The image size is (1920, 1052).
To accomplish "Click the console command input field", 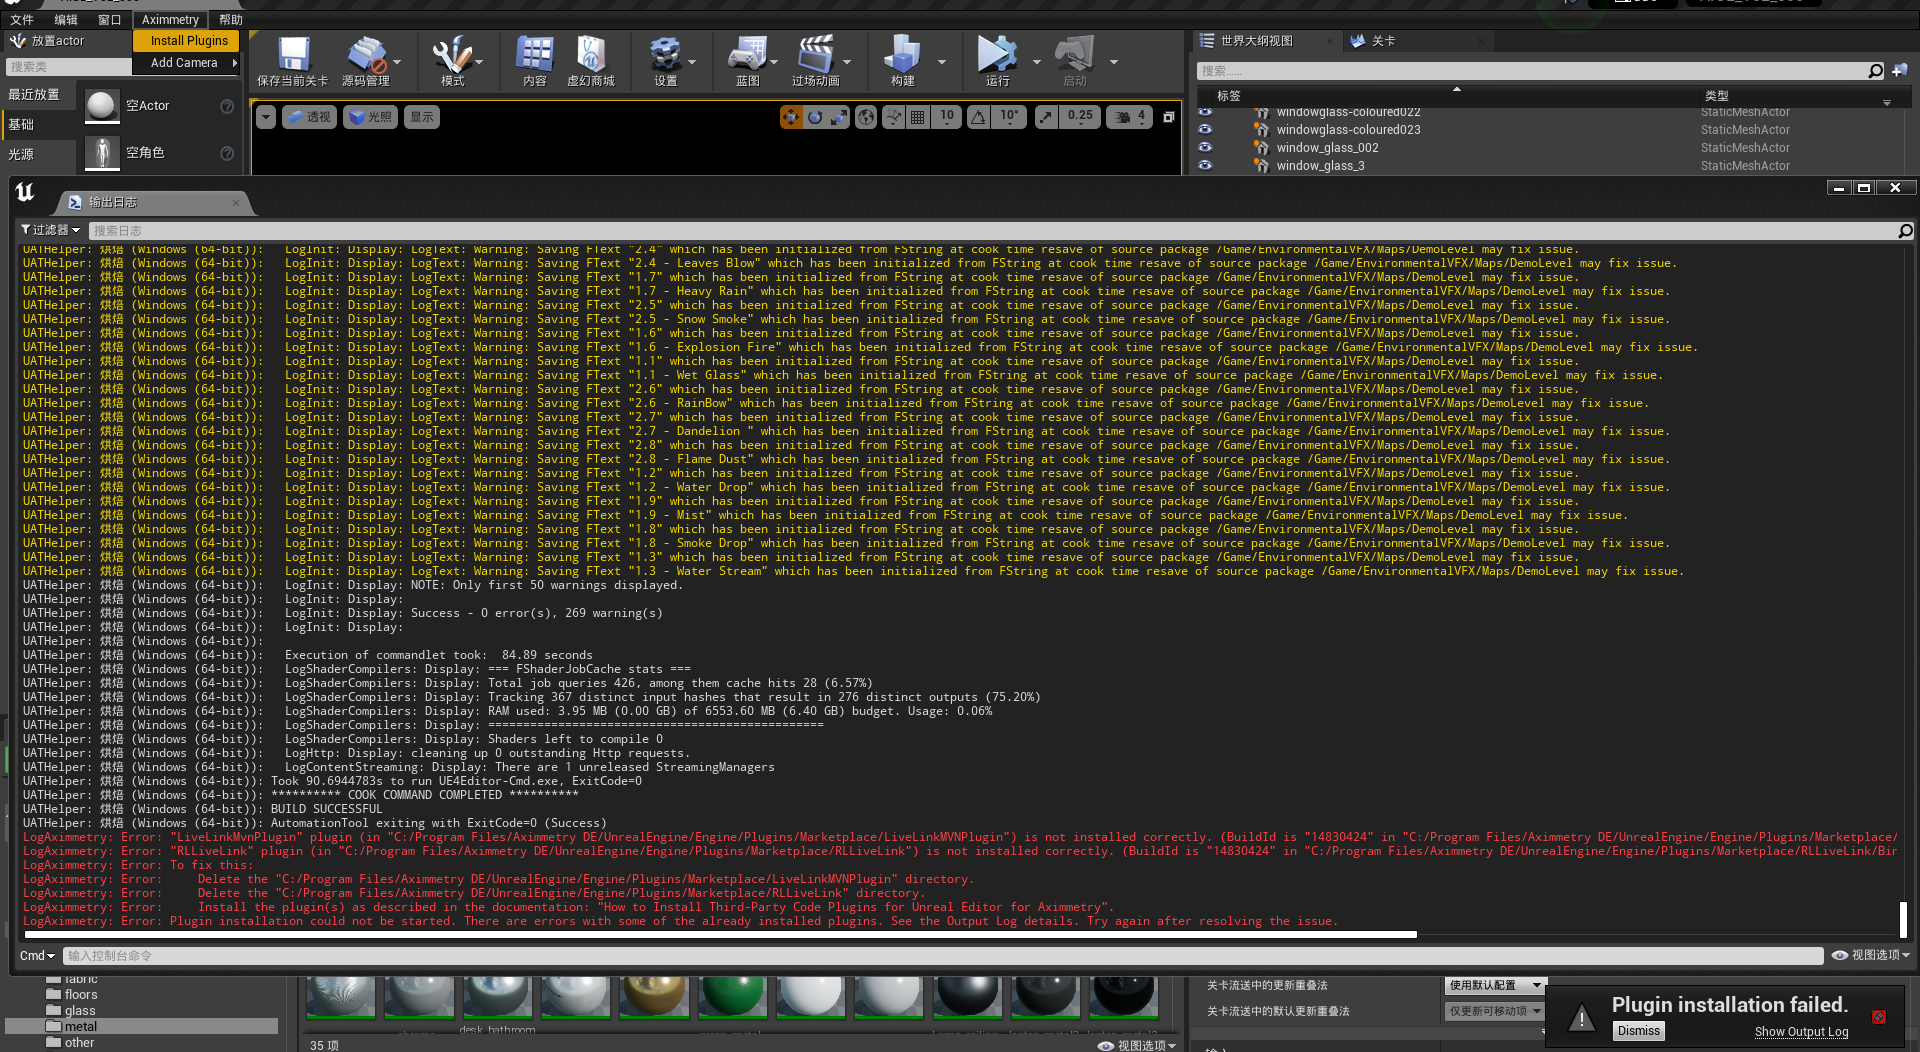I will pos(943,956).
